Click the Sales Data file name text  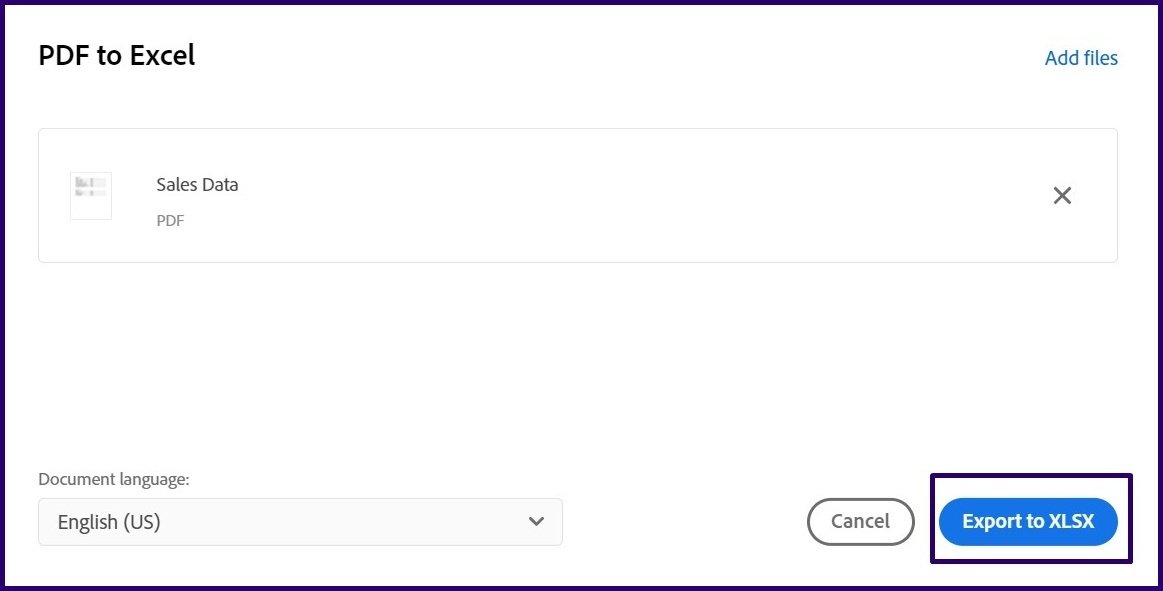click(x=196, y=184)
